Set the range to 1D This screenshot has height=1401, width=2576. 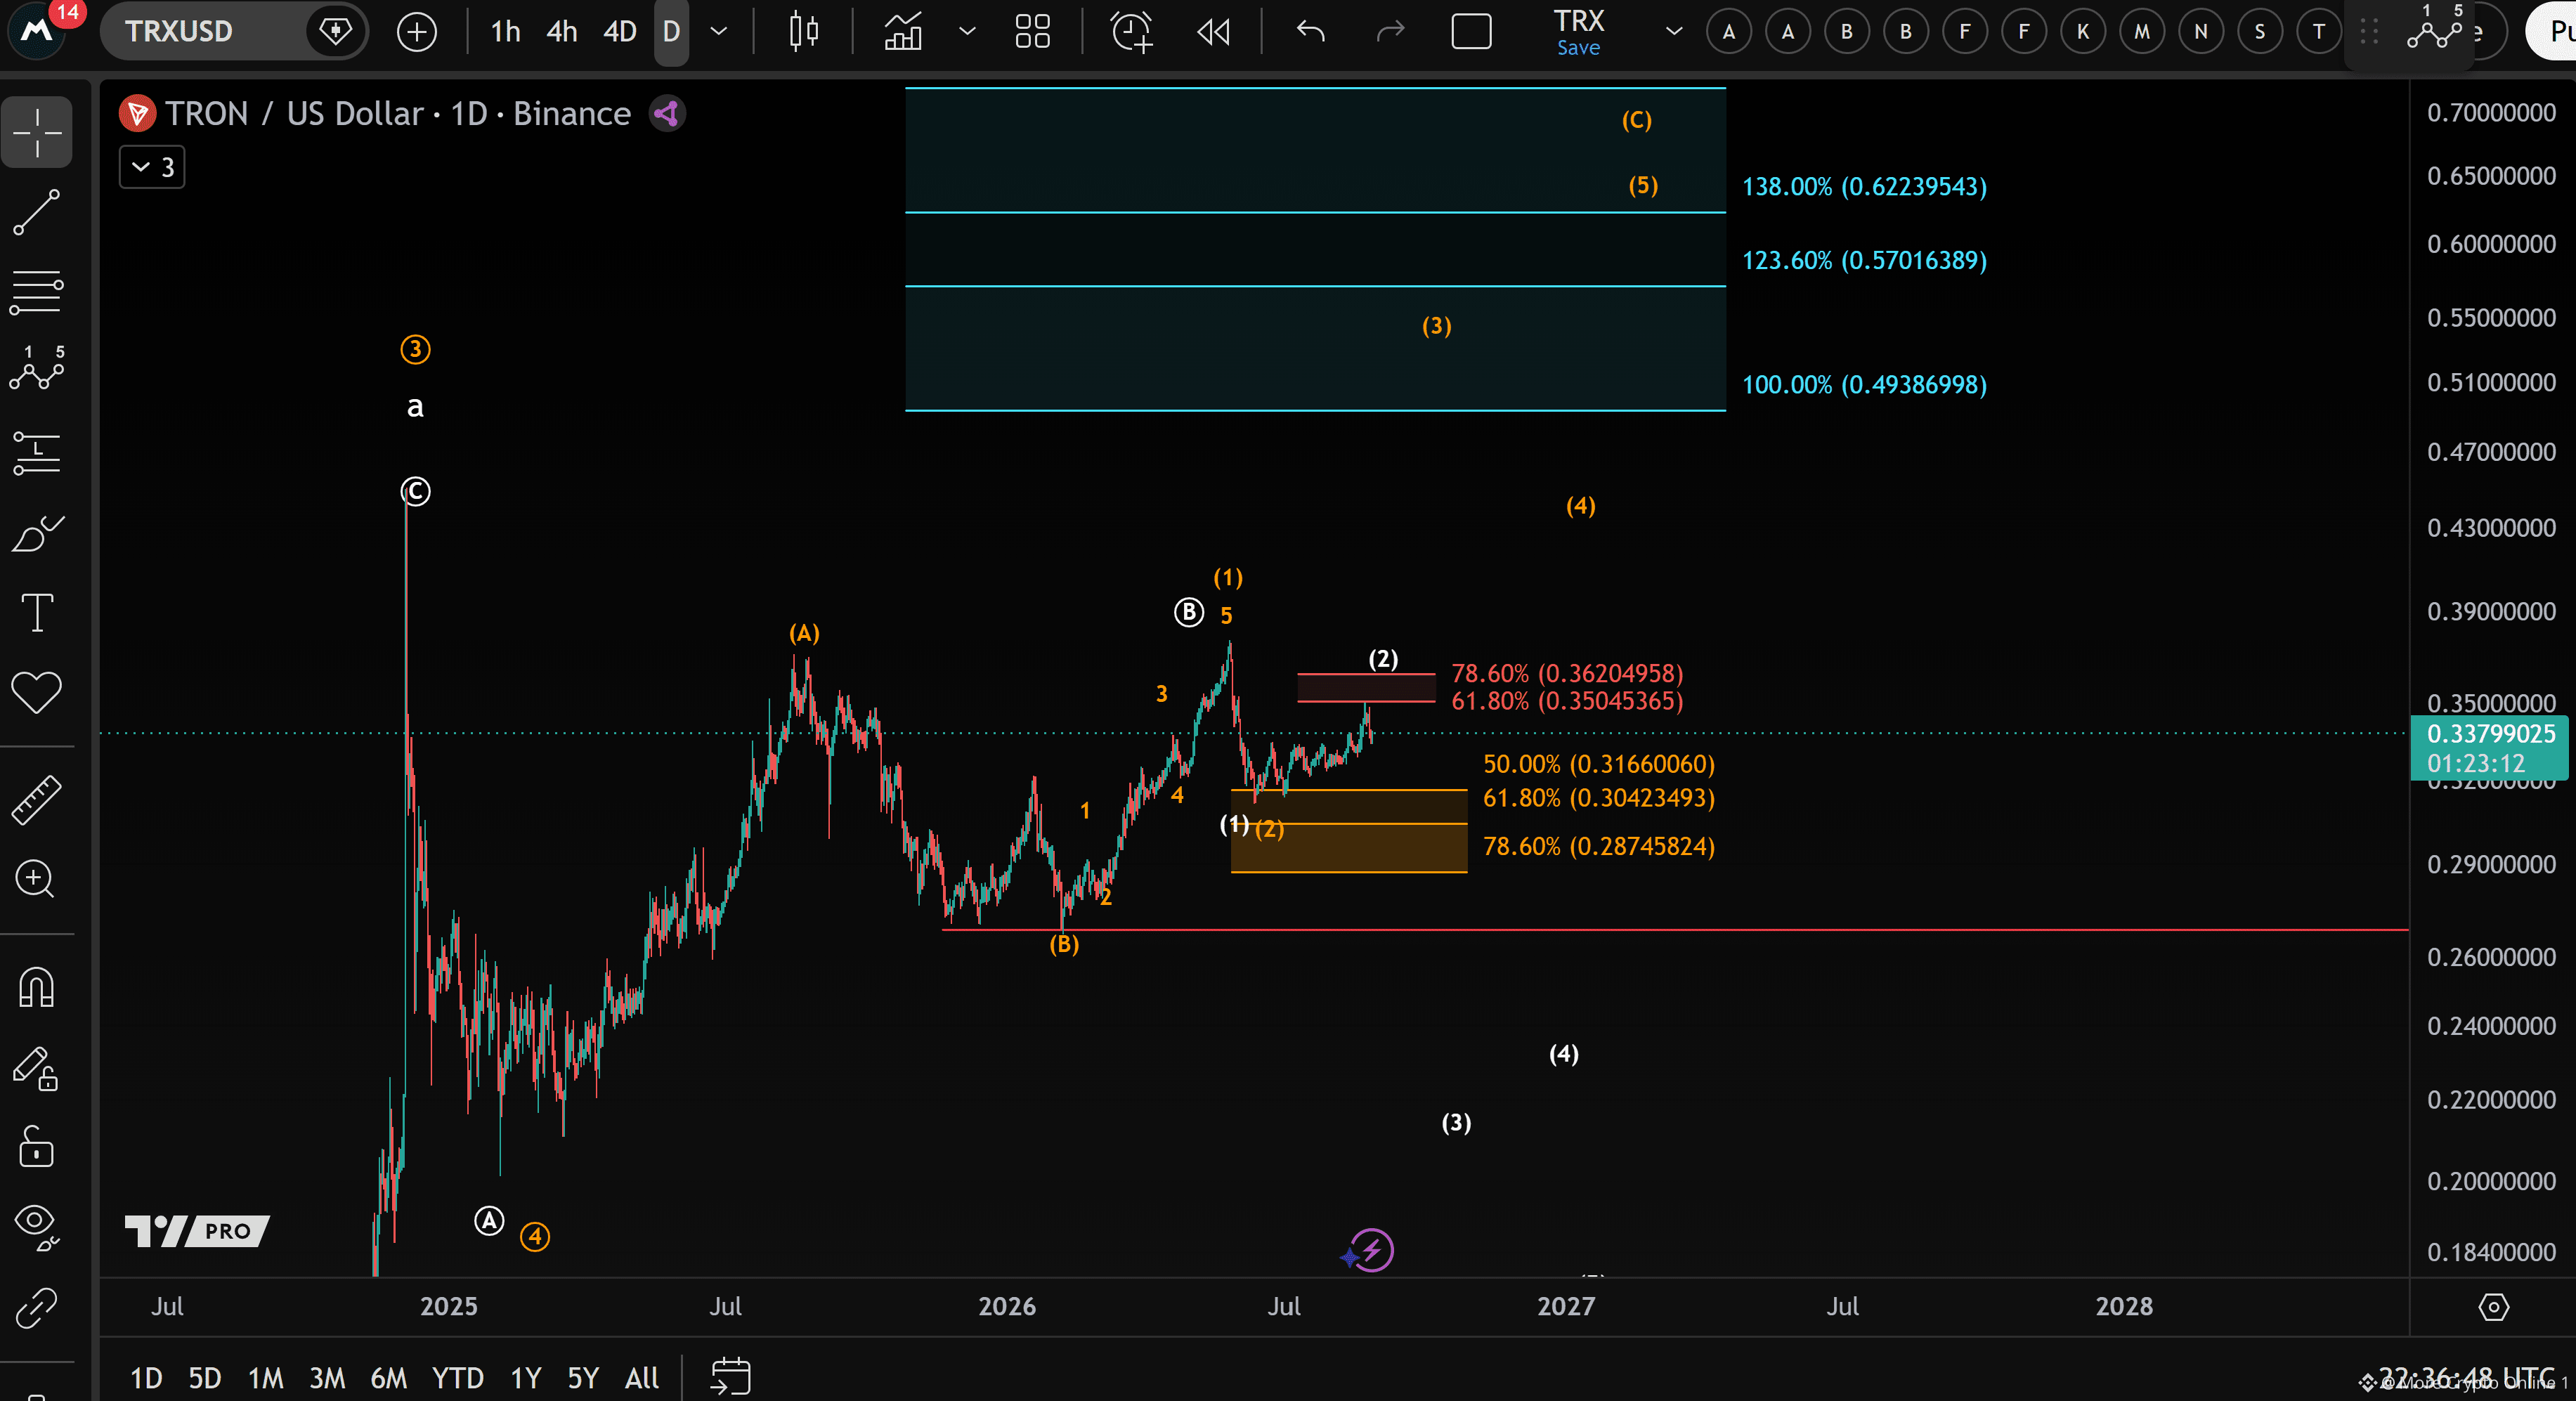(146, 1378)
